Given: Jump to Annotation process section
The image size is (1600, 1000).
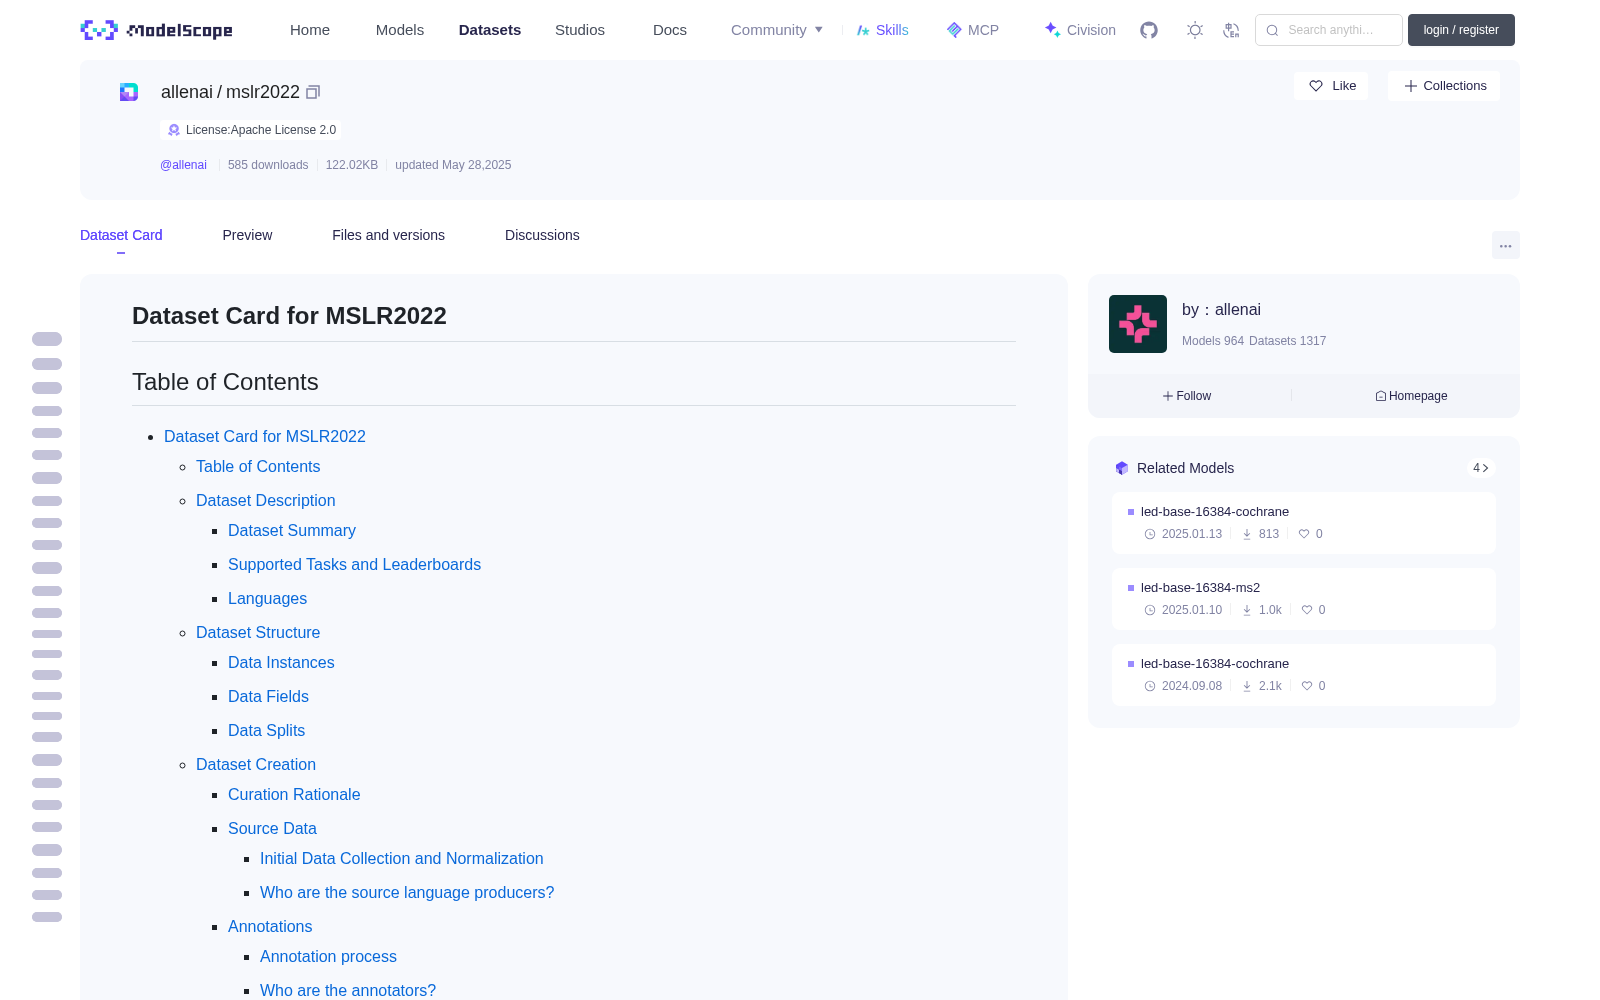Looking at the screenshot, I should coord(328,956).
